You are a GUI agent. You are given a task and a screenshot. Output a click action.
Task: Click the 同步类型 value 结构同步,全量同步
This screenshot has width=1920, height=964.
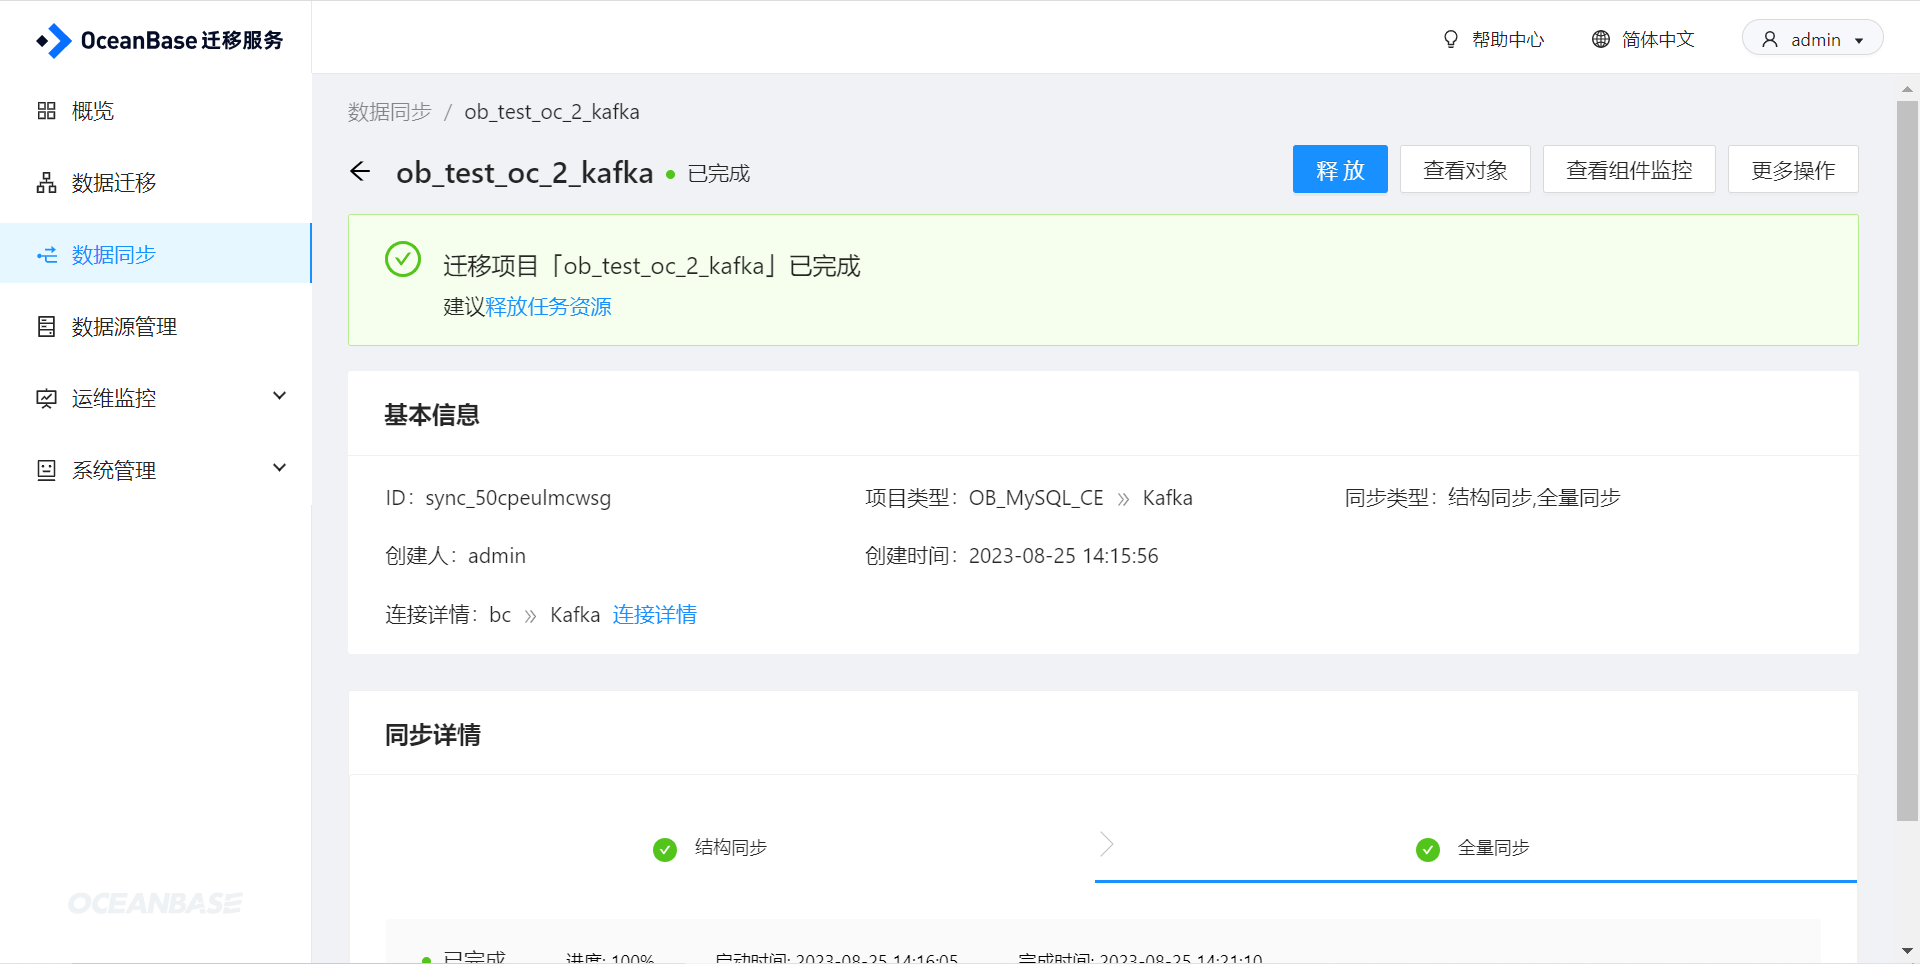(x=1534, y=498)
